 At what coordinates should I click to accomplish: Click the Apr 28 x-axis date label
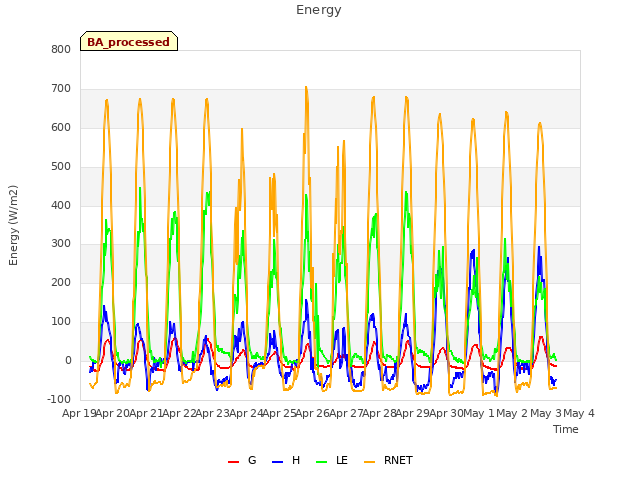pyautogui.click(x=379, y=413)
